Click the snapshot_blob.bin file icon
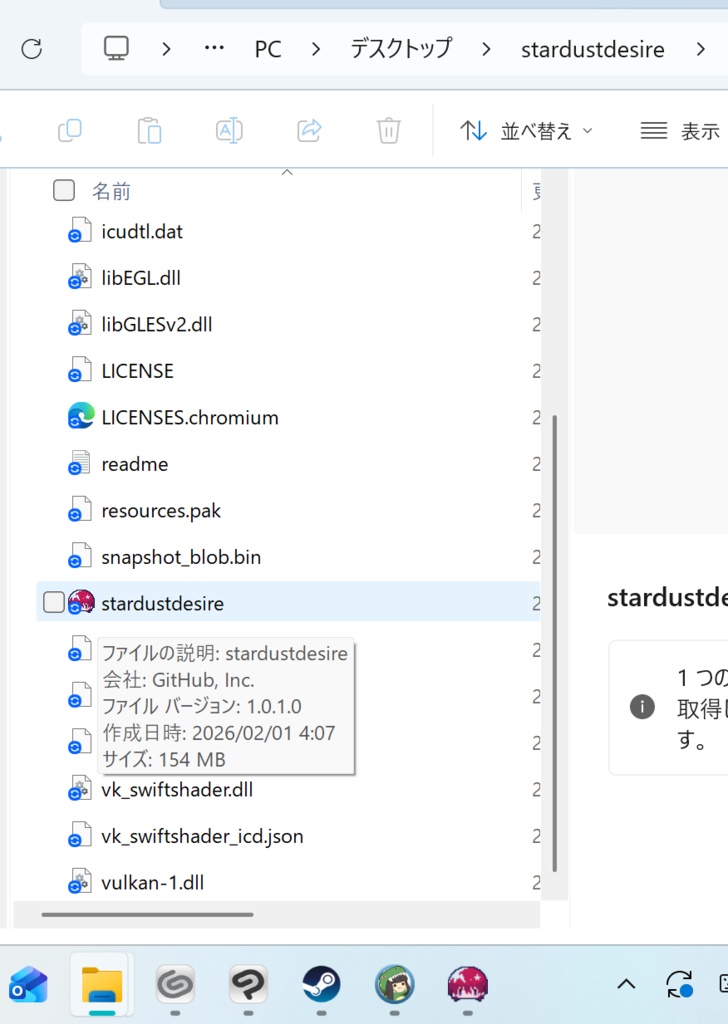This screenshot has height=1024, width=728. (80, 556)
